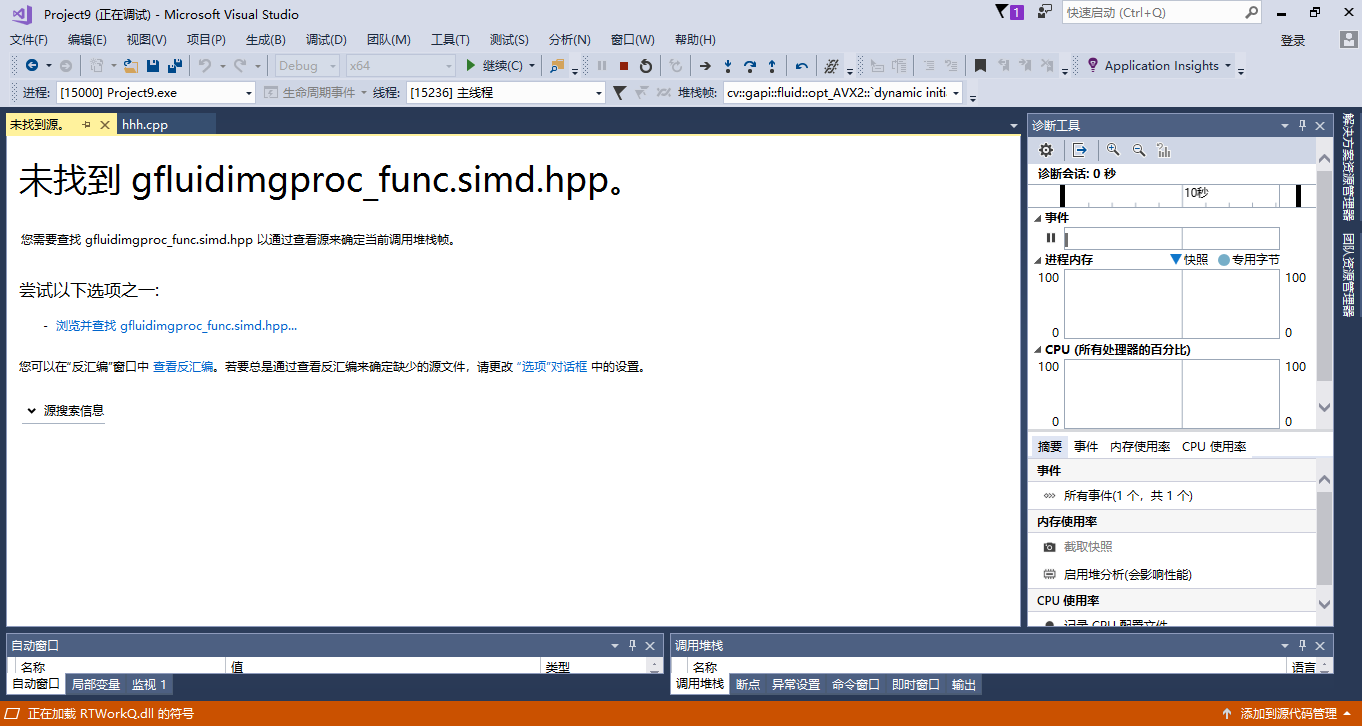
Task: Open the find-in-files toolbar icon
Action: pyautogui.click(x=557, y=66)
